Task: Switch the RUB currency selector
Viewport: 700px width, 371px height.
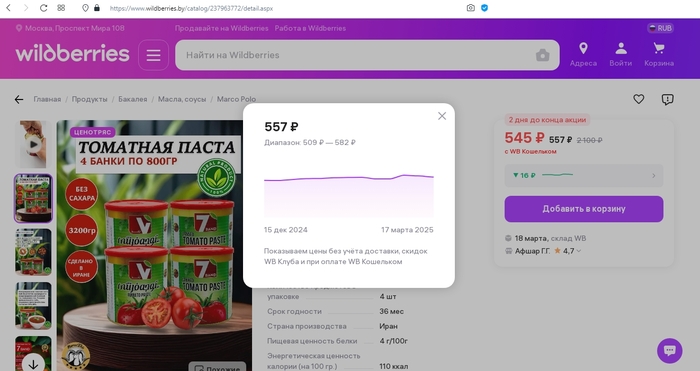Action: click(x=660, y=28)
